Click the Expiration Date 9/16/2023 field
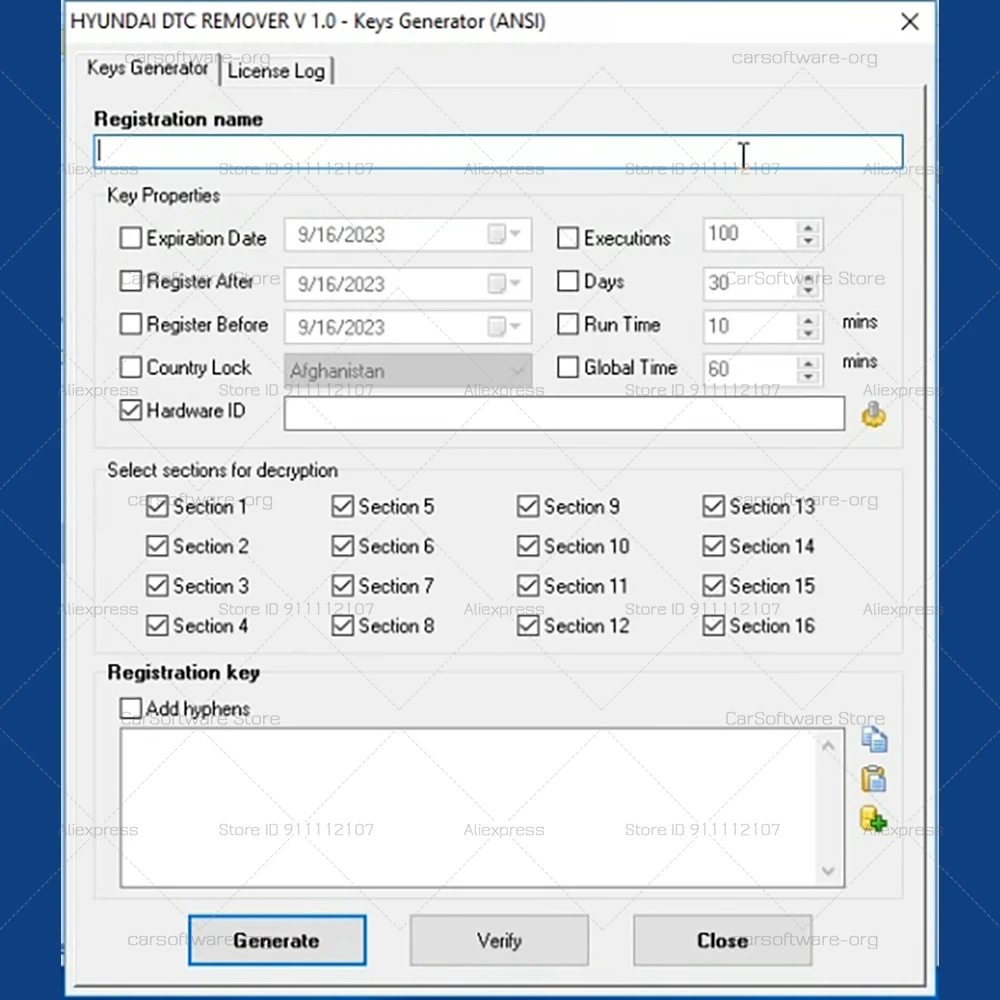1000x1000 pixels. [x=408, y=234]
